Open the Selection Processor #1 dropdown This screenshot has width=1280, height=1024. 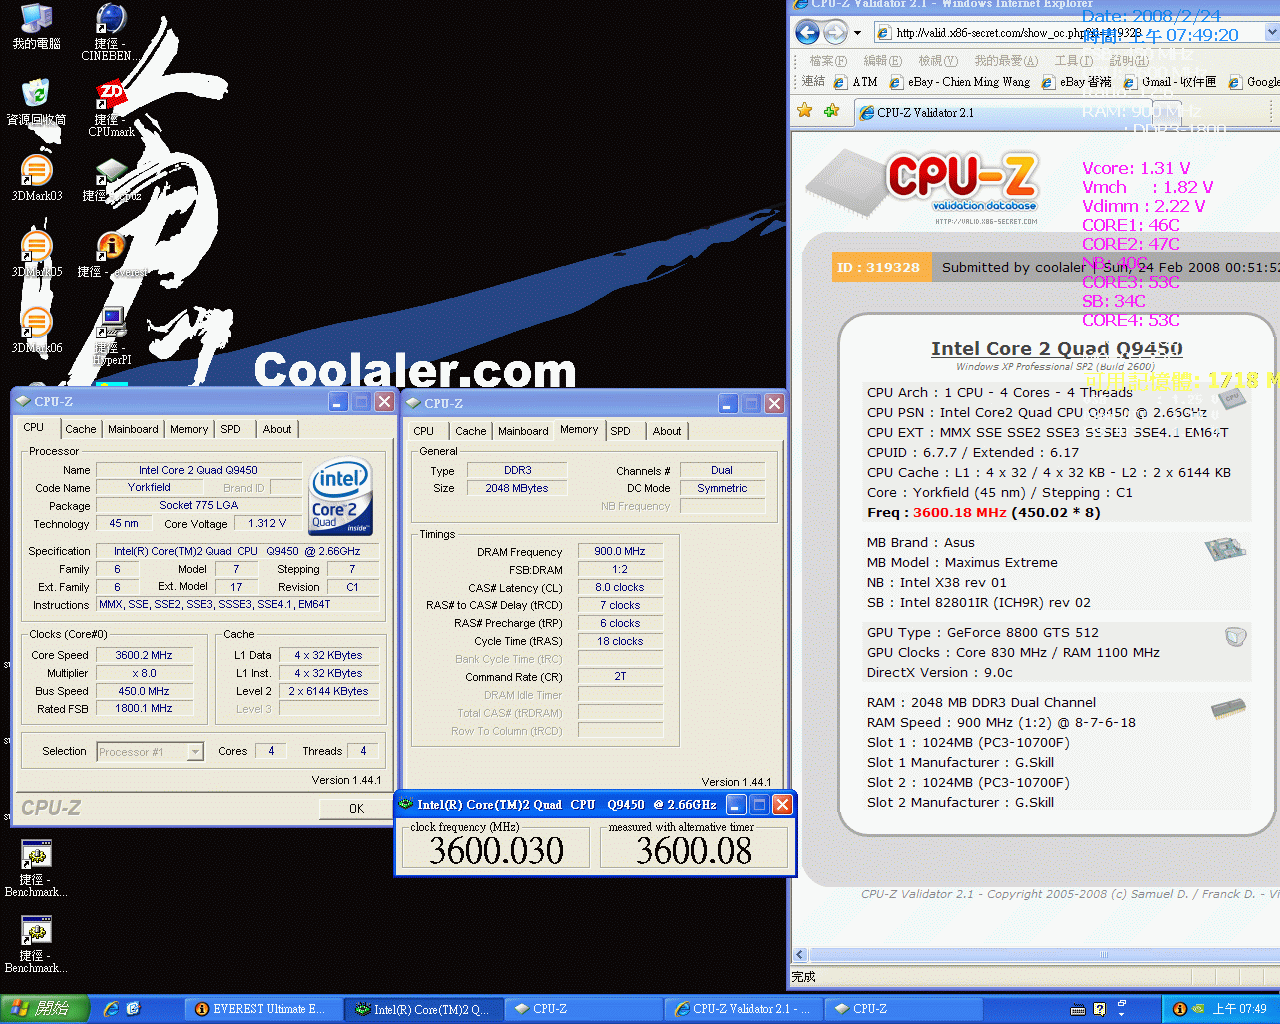point(196,752)
